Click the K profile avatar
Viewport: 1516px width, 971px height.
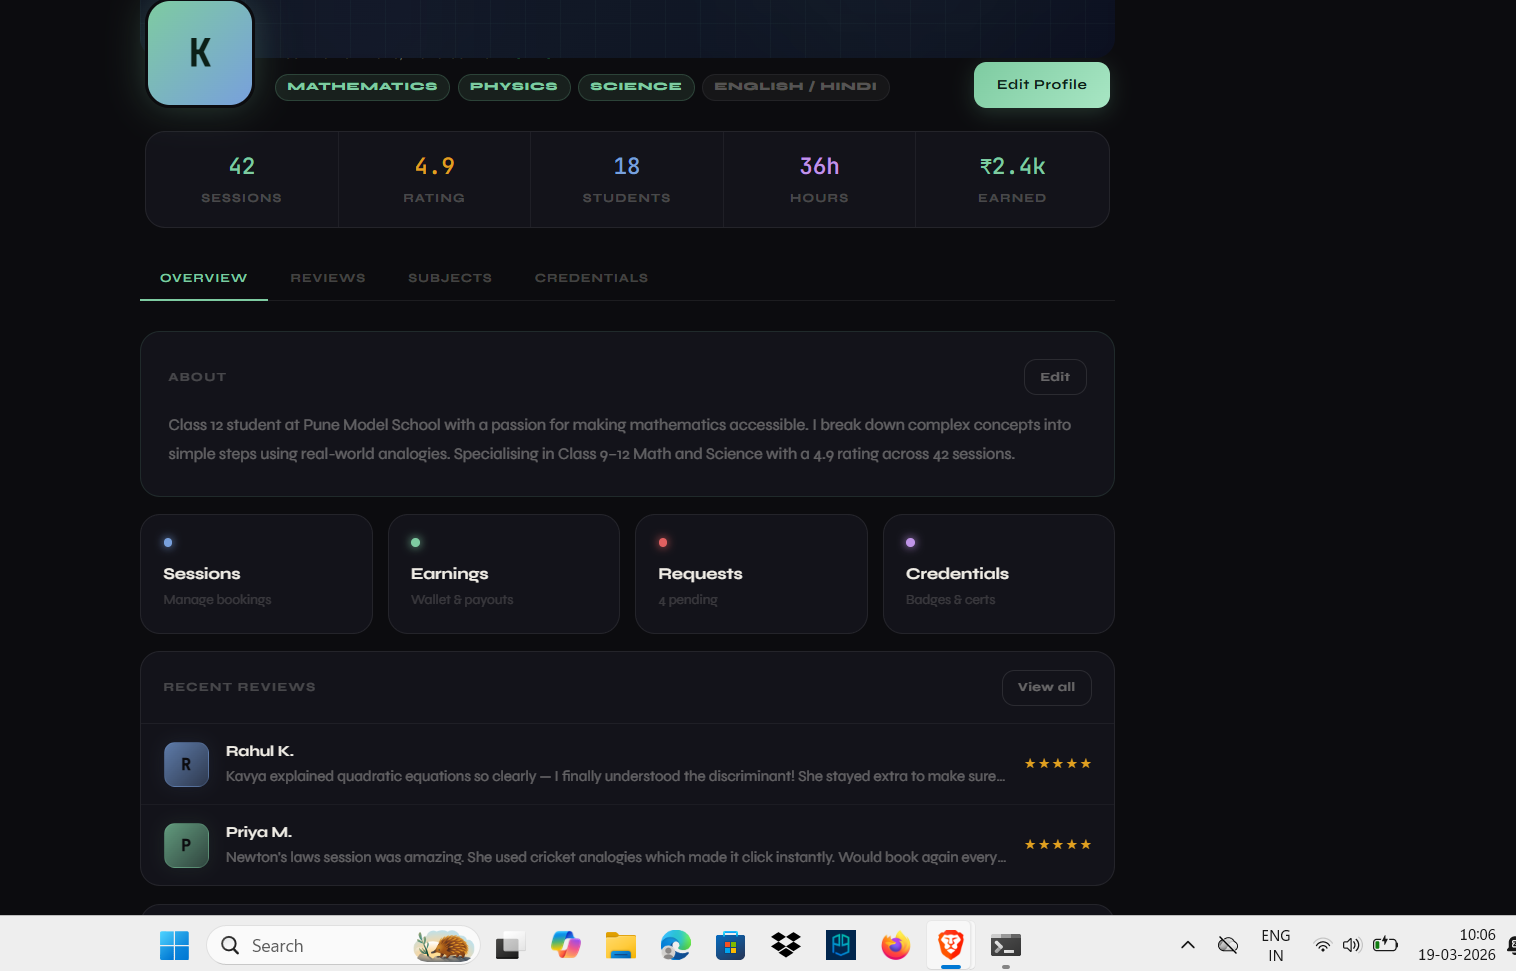click(x=200, y=53)
